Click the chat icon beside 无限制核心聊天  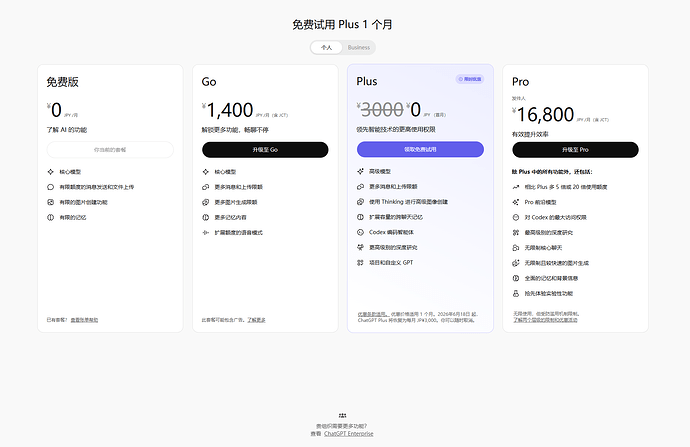516,248
